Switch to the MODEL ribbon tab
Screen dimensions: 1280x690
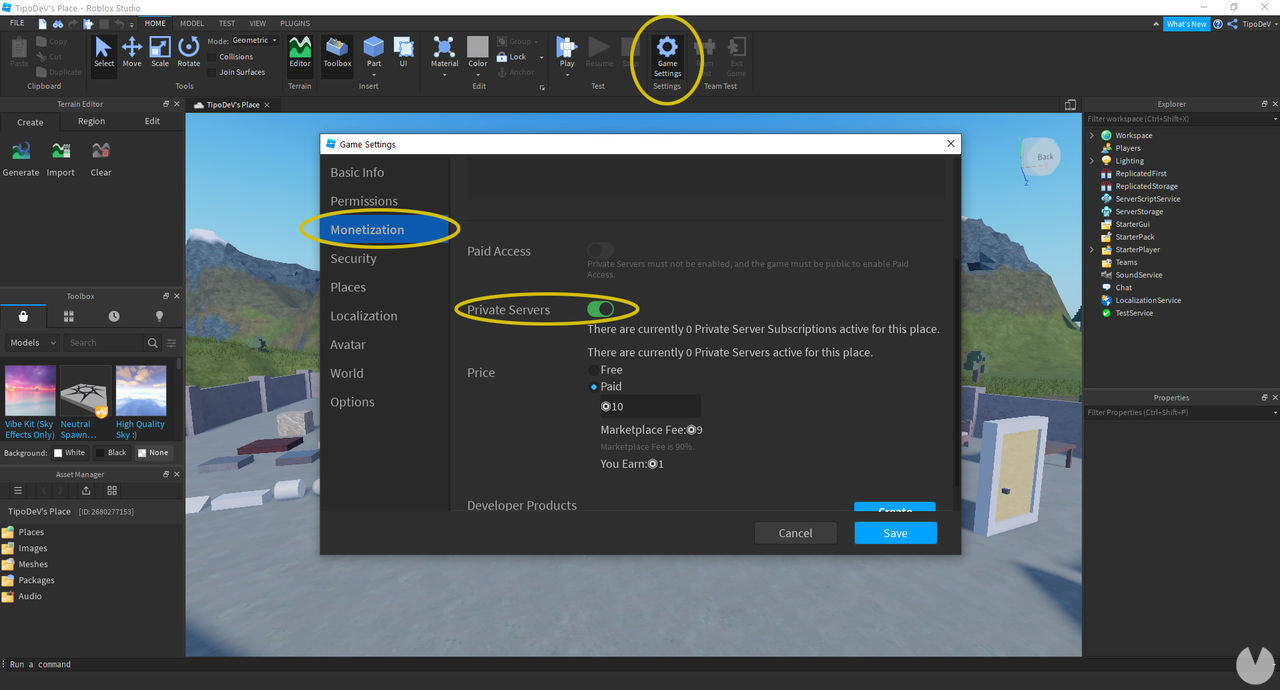[x=191, y=23]
